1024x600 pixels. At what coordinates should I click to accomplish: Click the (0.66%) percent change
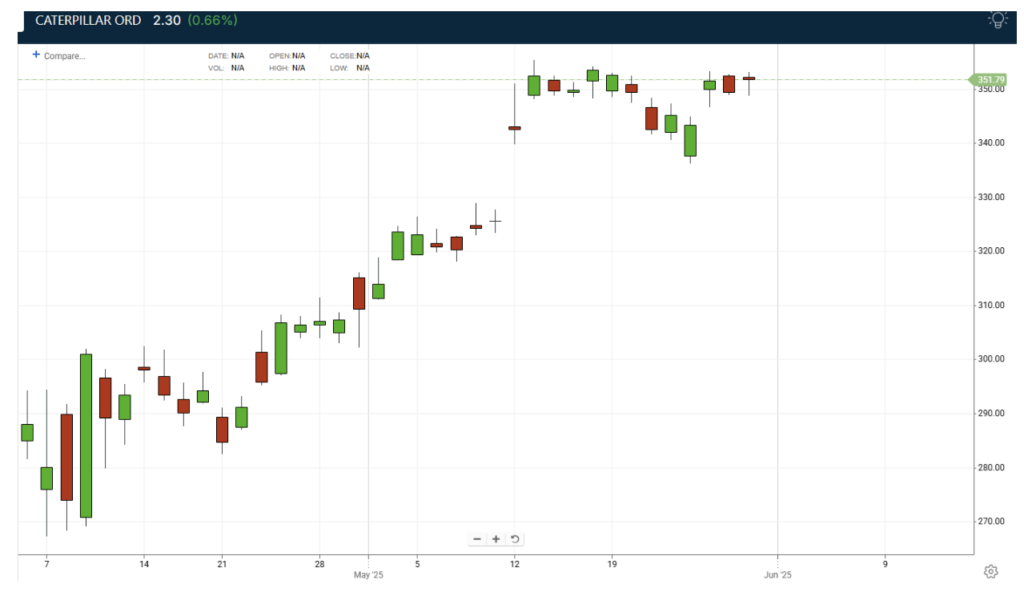[x=212, y=20]
